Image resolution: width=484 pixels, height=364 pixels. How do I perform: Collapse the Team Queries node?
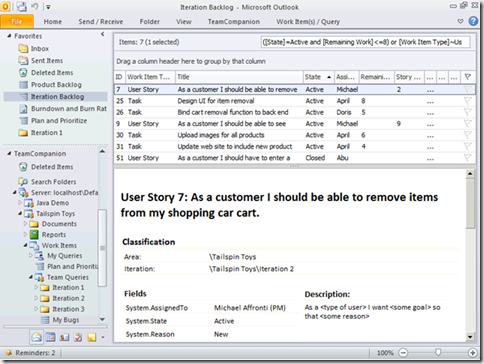(x=31, y=277)
